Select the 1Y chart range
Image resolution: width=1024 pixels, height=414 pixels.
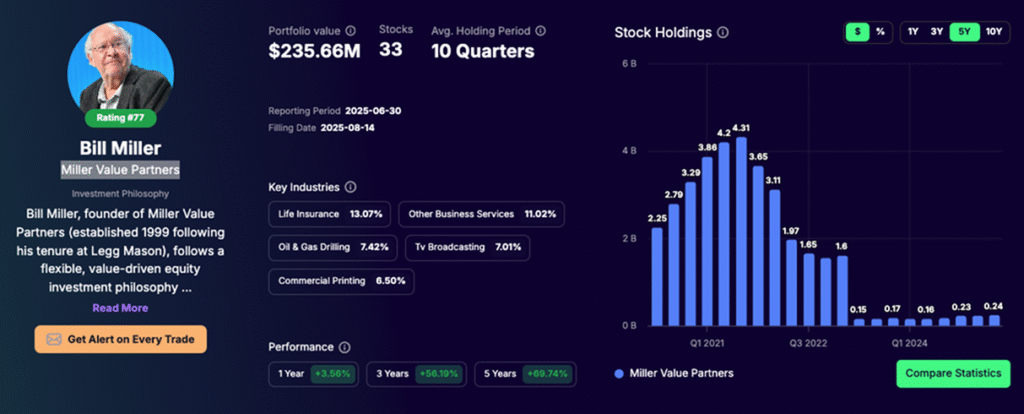[914, 32]
